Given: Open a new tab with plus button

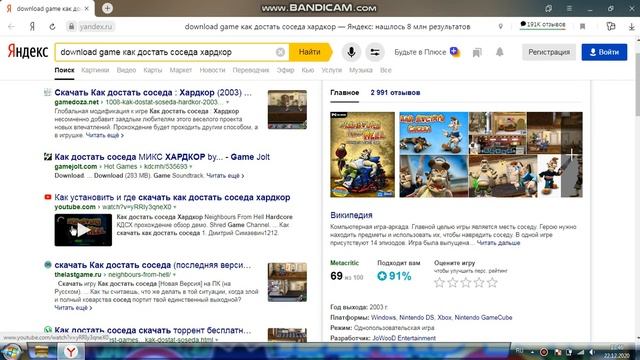Looking at the screenshot, I should coord(107,8).
